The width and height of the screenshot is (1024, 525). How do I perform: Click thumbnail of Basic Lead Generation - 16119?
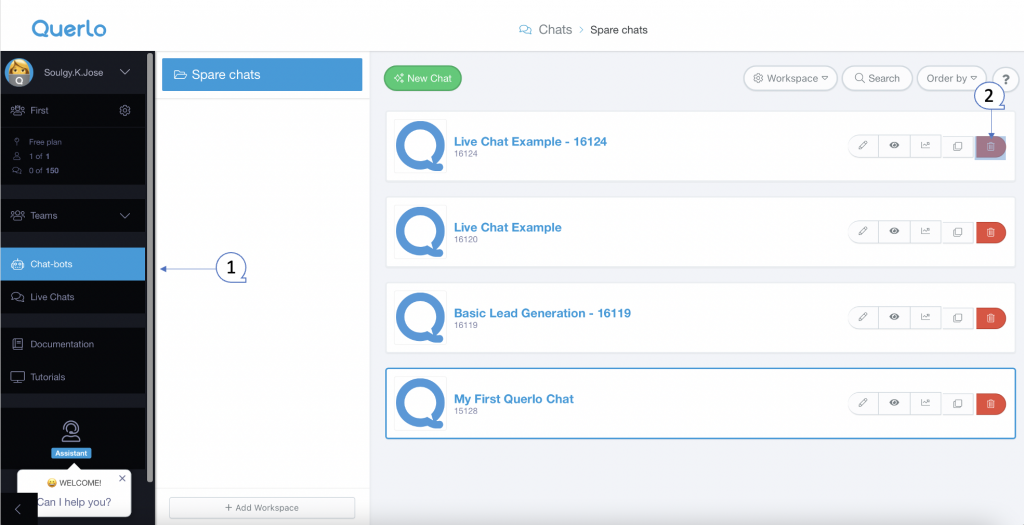tap(421, 317)
